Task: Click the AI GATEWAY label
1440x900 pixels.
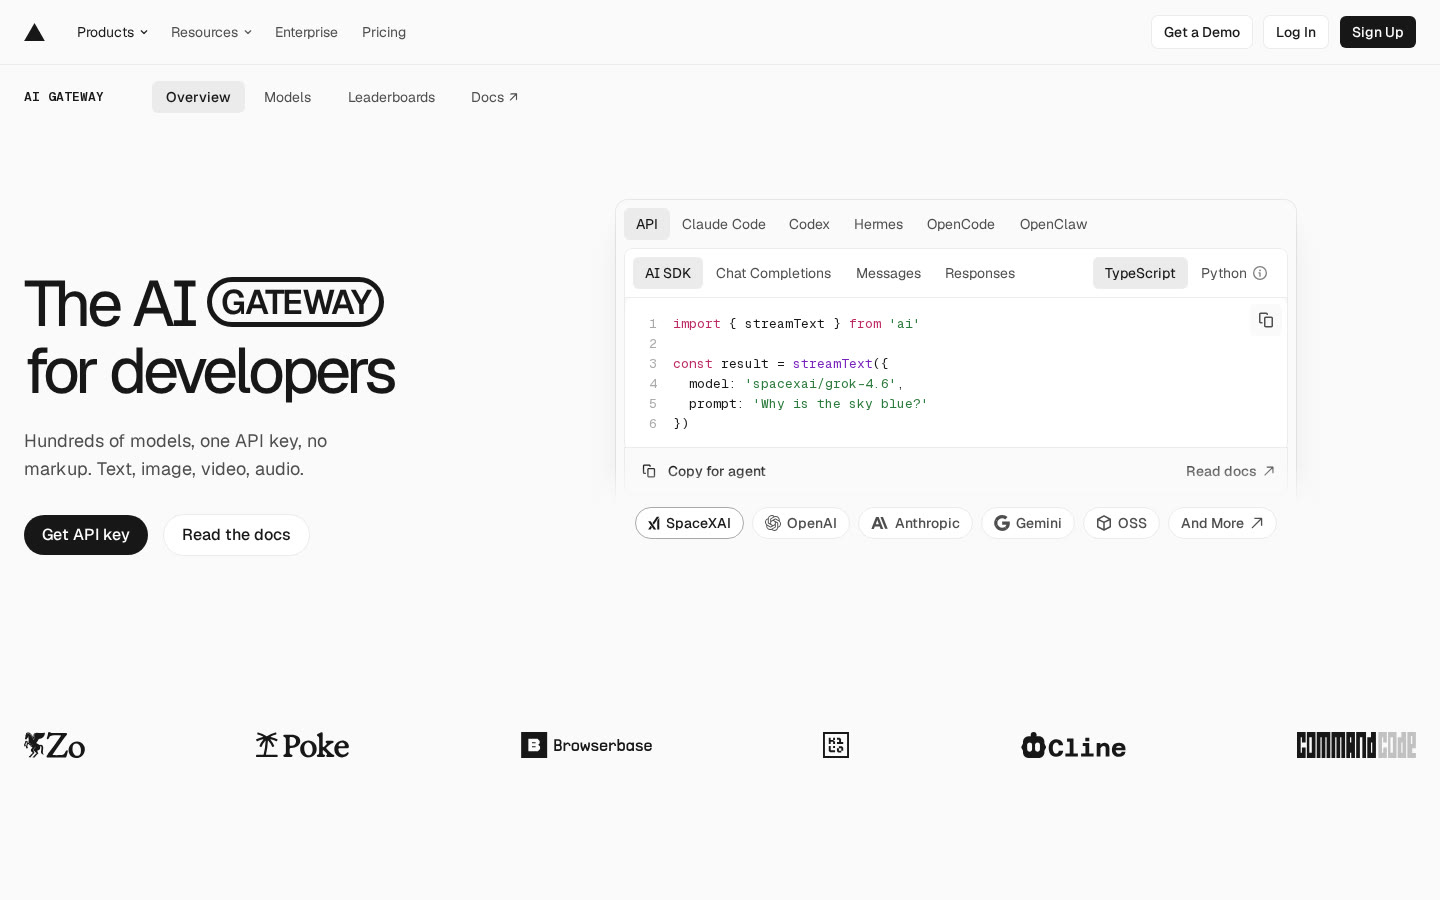Action: 64,97
